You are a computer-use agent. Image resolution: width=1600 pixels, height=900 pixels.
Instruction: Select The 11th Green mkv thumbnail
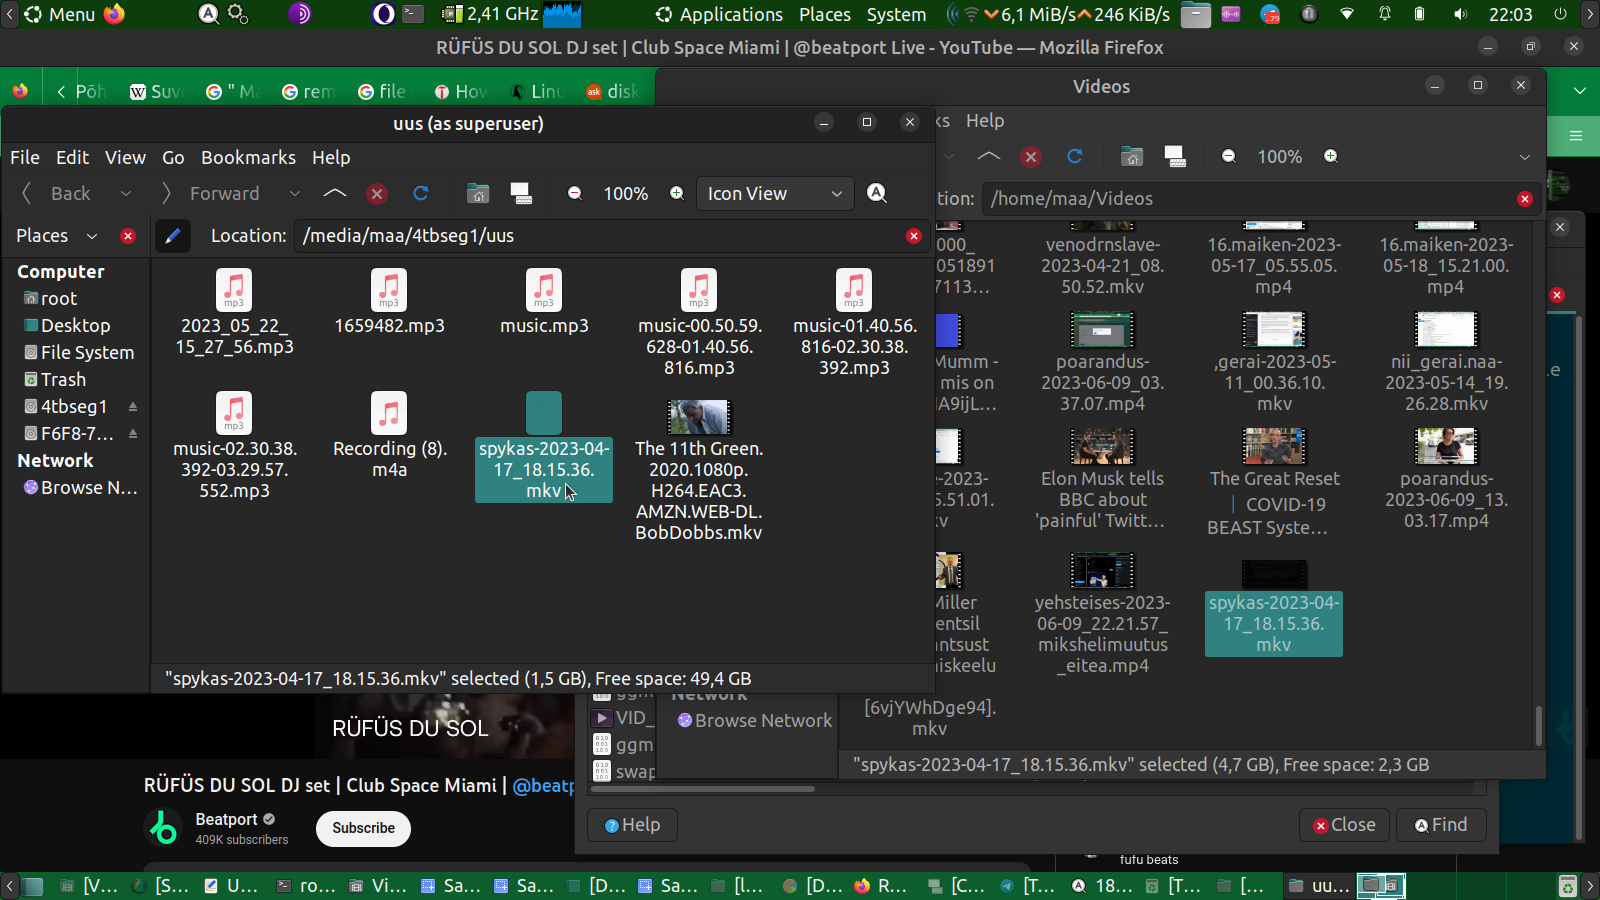[x=699, y=416]
